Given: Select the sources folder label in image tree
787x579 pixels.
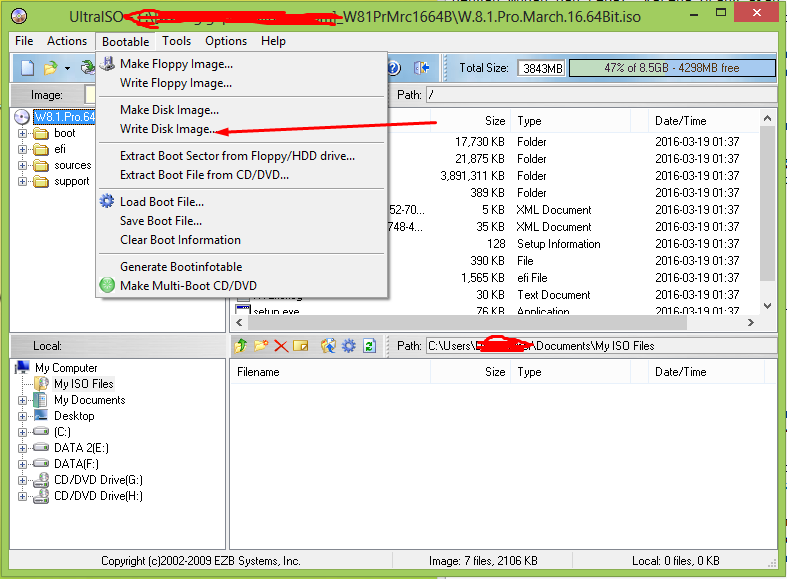Looking at the screenshot, I should pyautogui.click(x=73, y=165).
